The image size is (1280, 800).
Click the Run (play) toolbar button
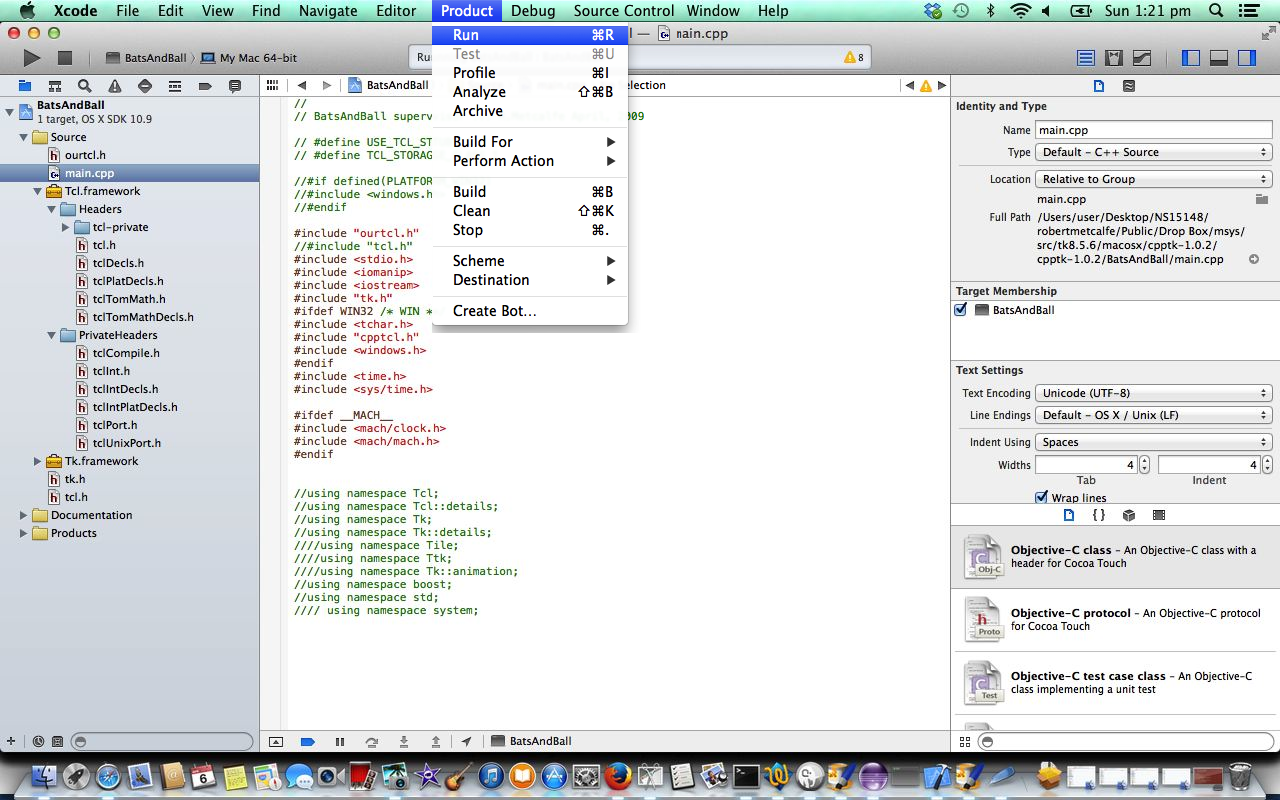point(32,58)
